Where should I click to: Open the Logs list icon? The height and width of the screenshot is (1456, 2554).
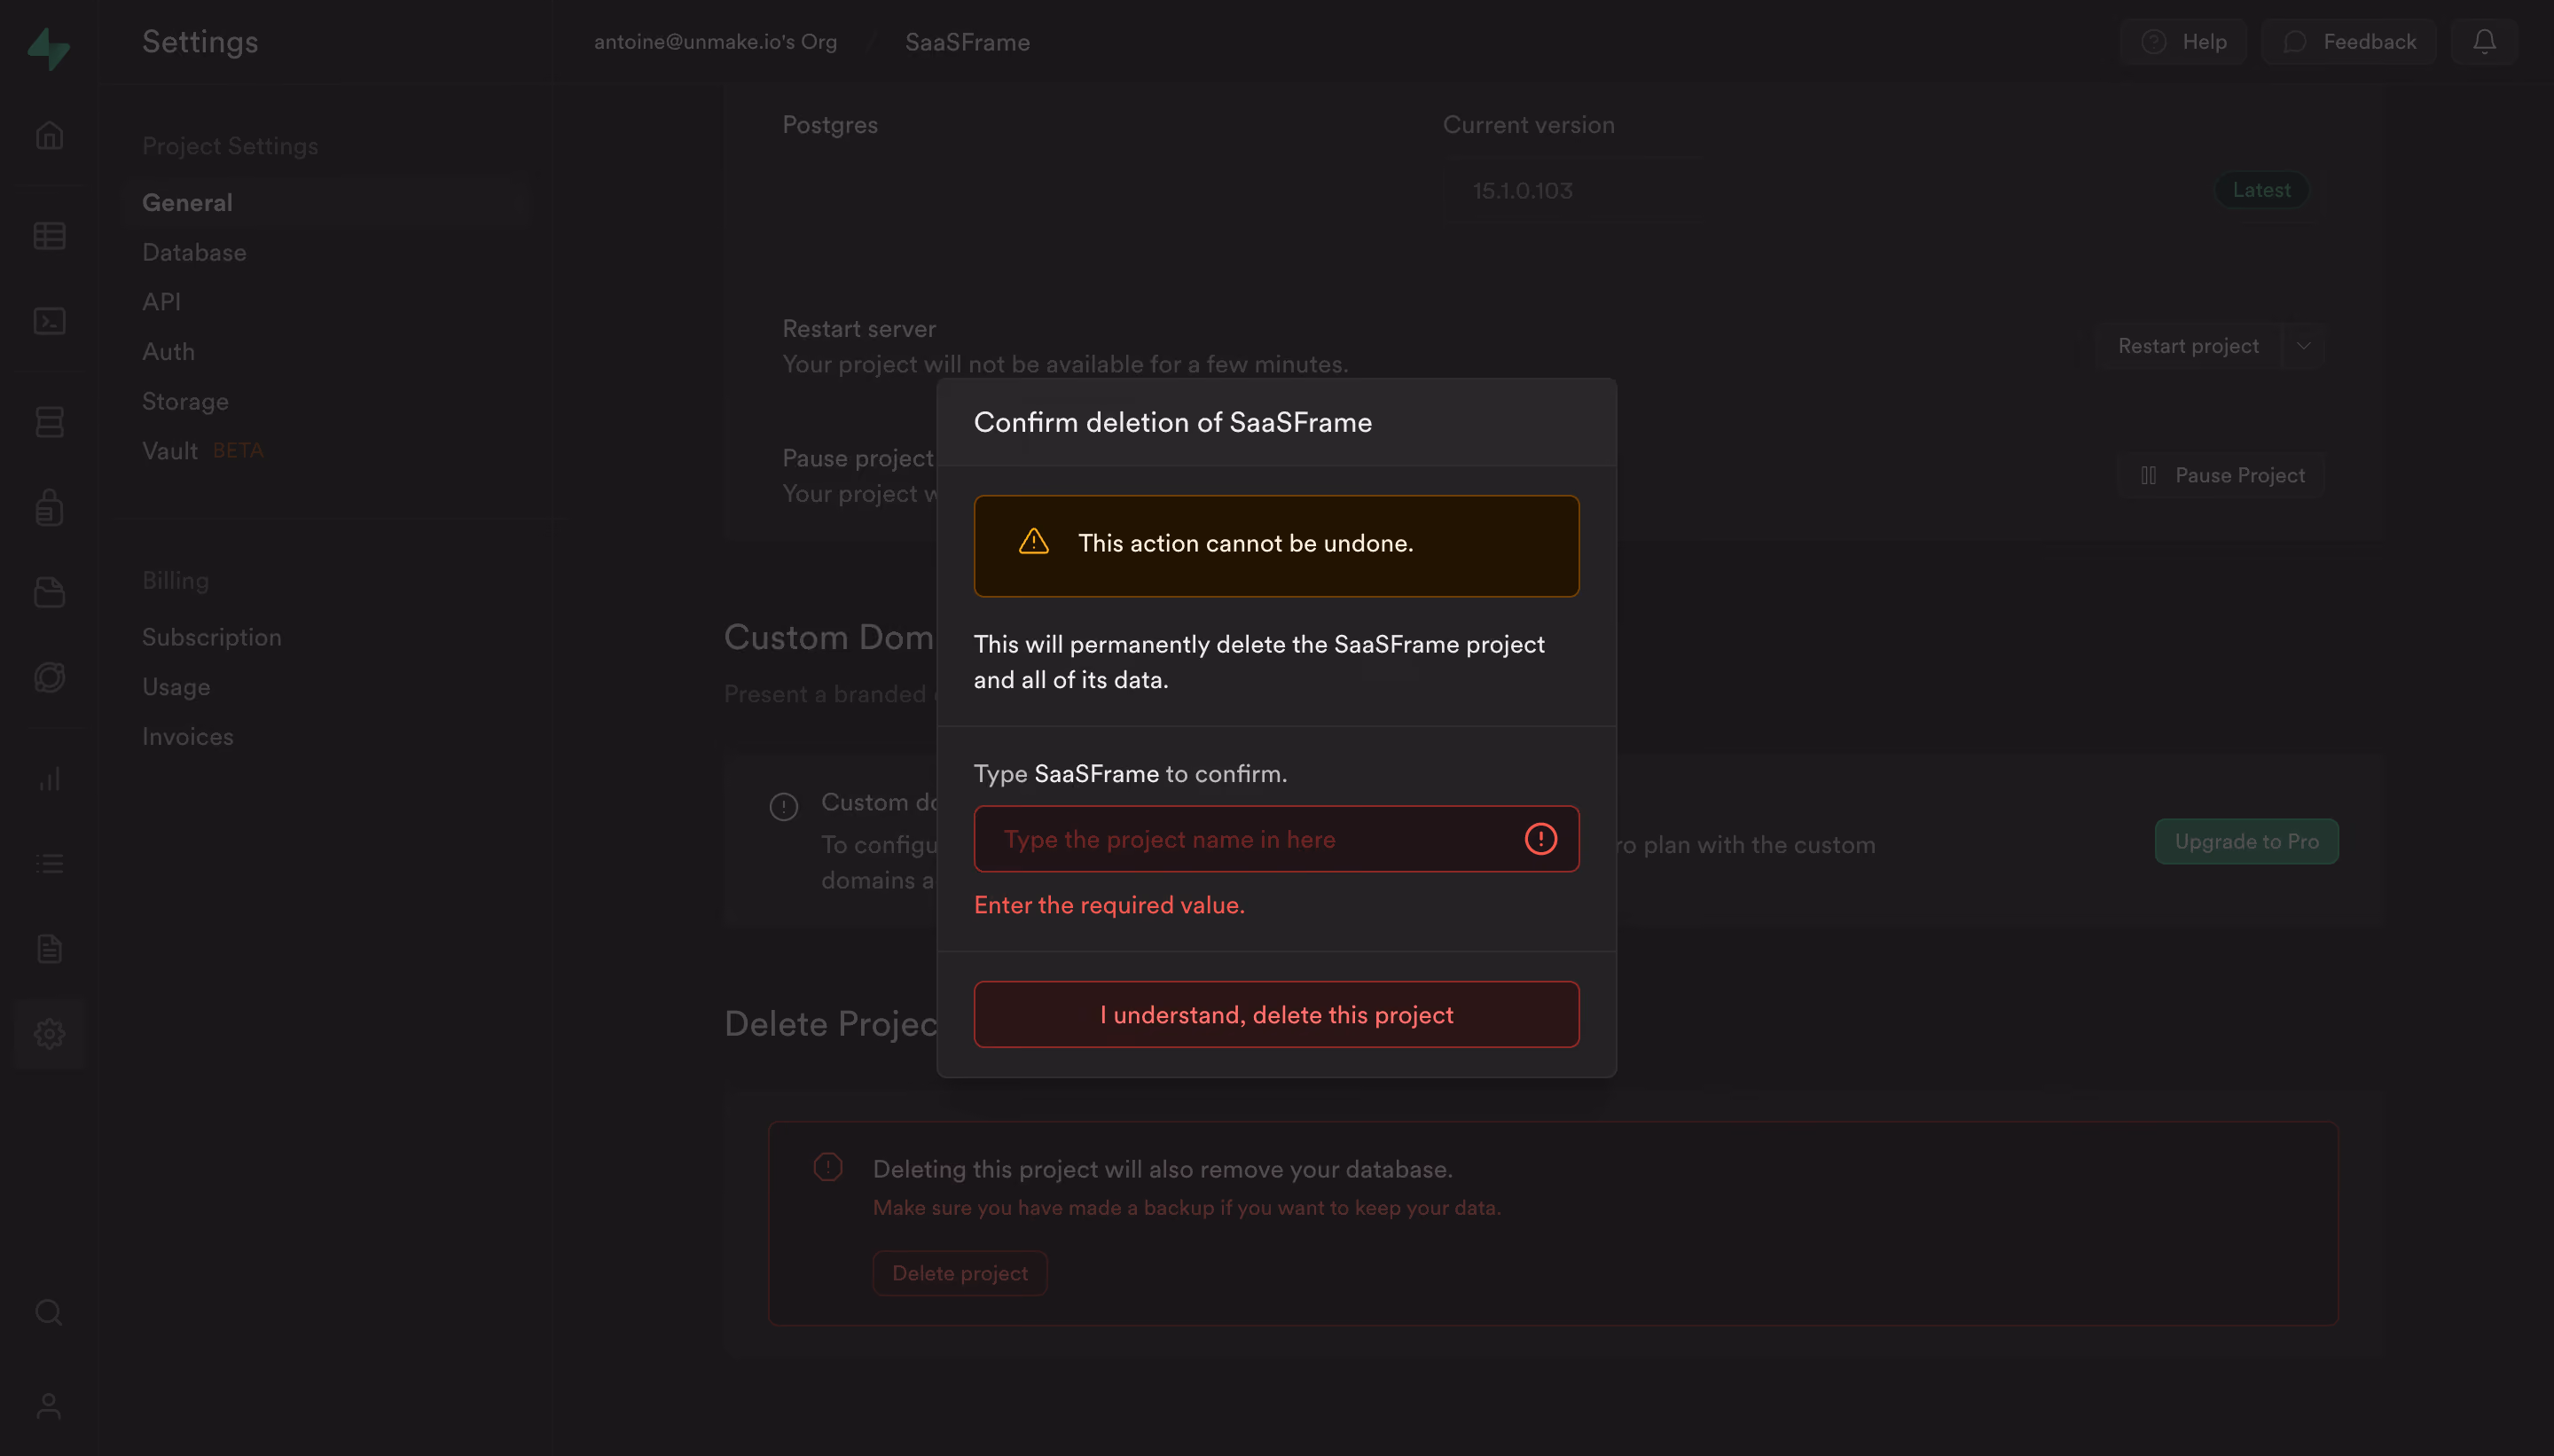[x=49, y=864]
